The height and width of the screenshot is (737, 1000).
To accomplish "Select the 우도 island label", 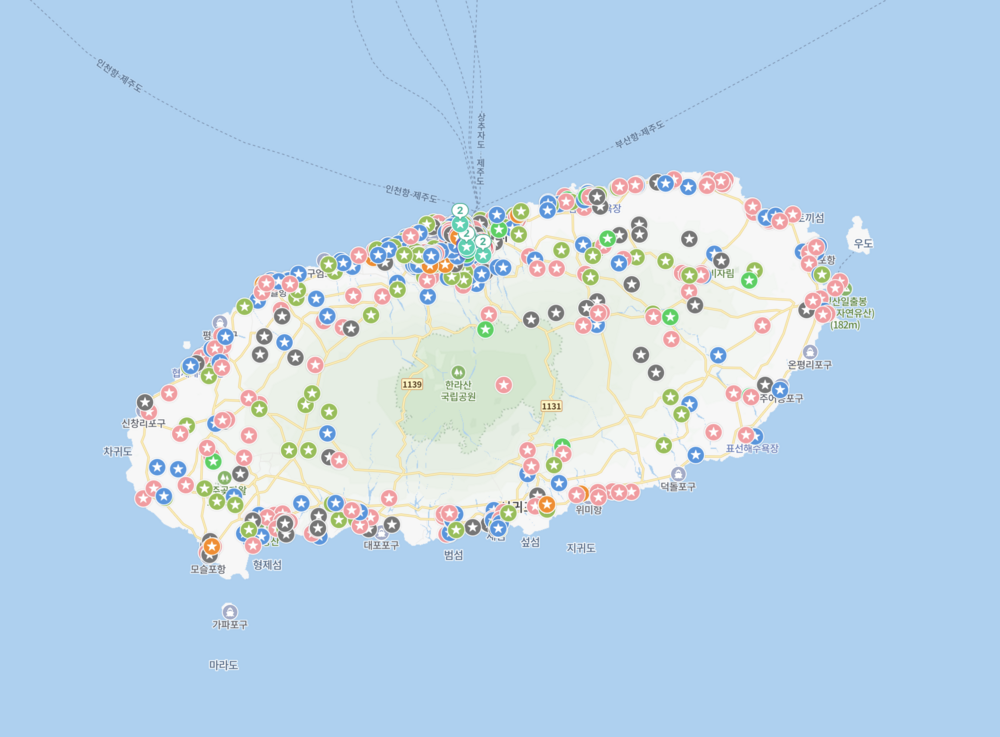I will (862, 243).
